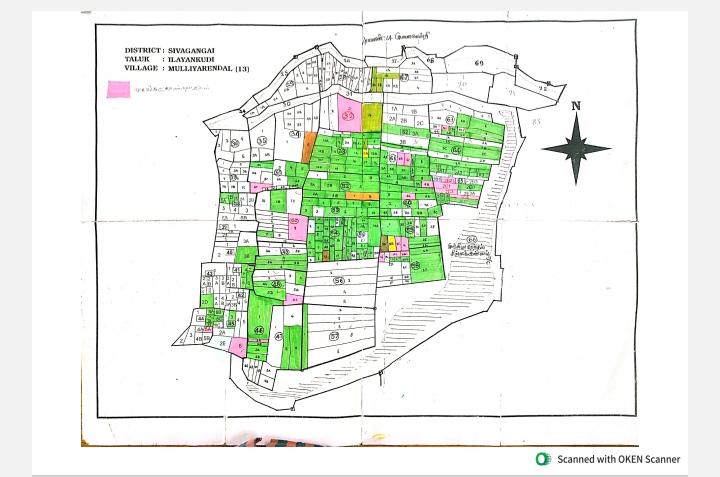Click the pink legend swatch under Village
This screenshot has height=477, width=720.
[118, 88]
